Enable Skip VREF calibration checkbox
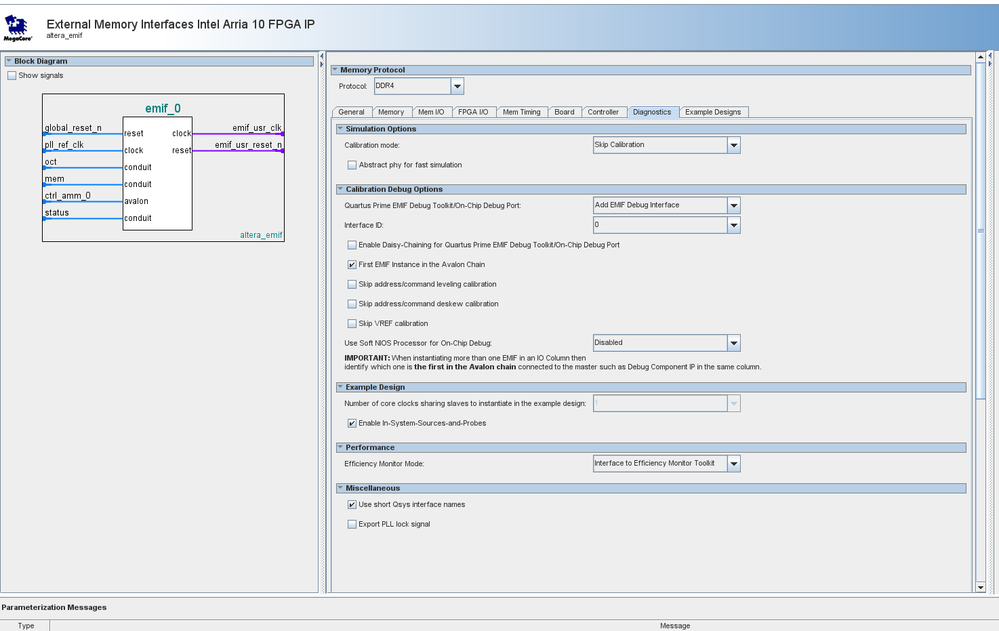Image resolution: width=999 pixels, height=631 pixels. click(352, 323)
